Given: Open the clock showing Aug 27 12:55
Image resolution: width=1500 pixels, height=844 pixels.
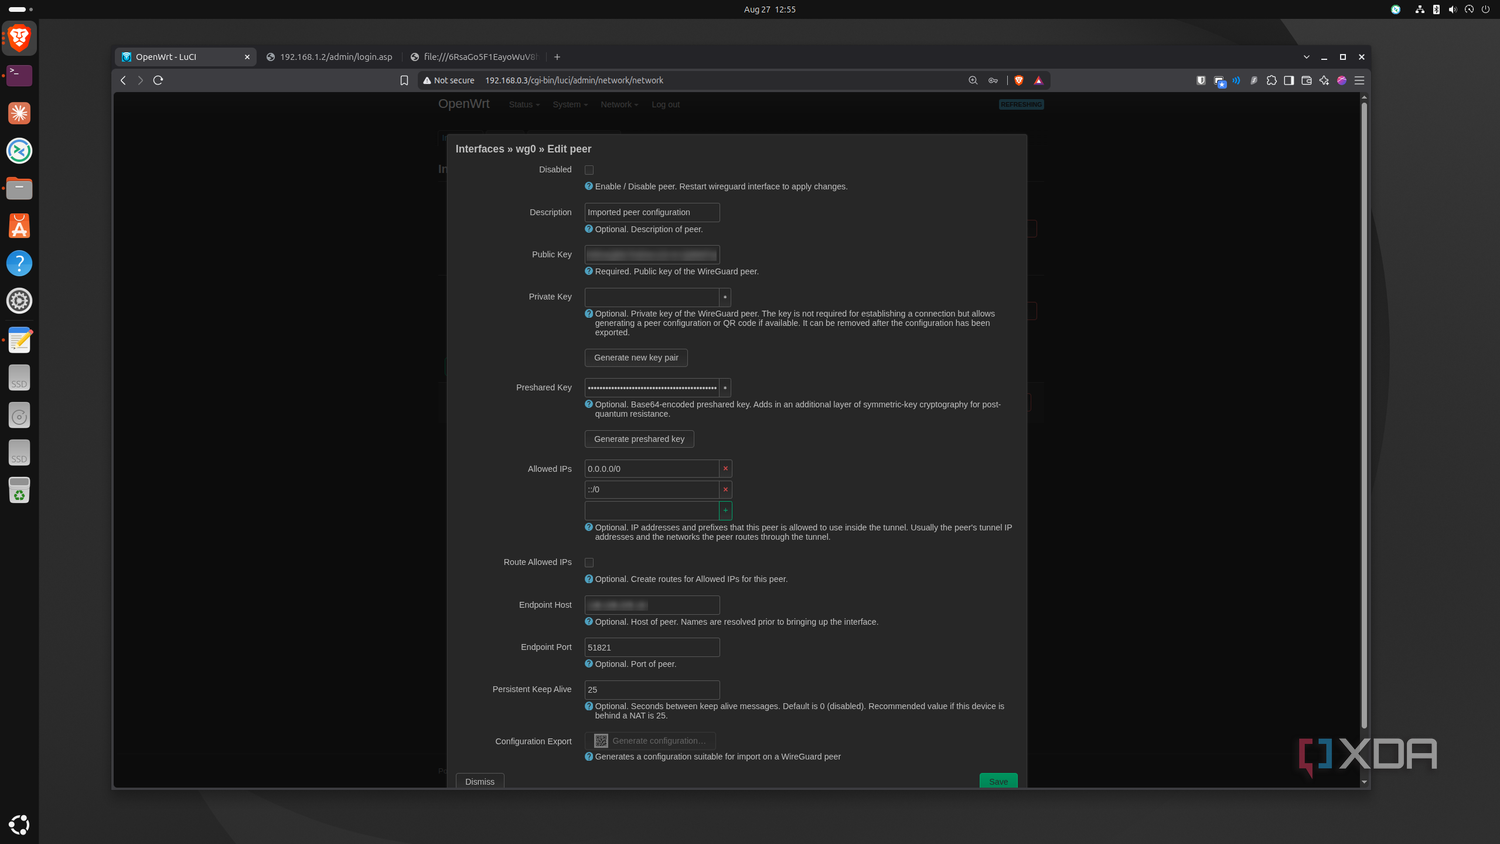Looking at the screenshot, I should [770, 9].
